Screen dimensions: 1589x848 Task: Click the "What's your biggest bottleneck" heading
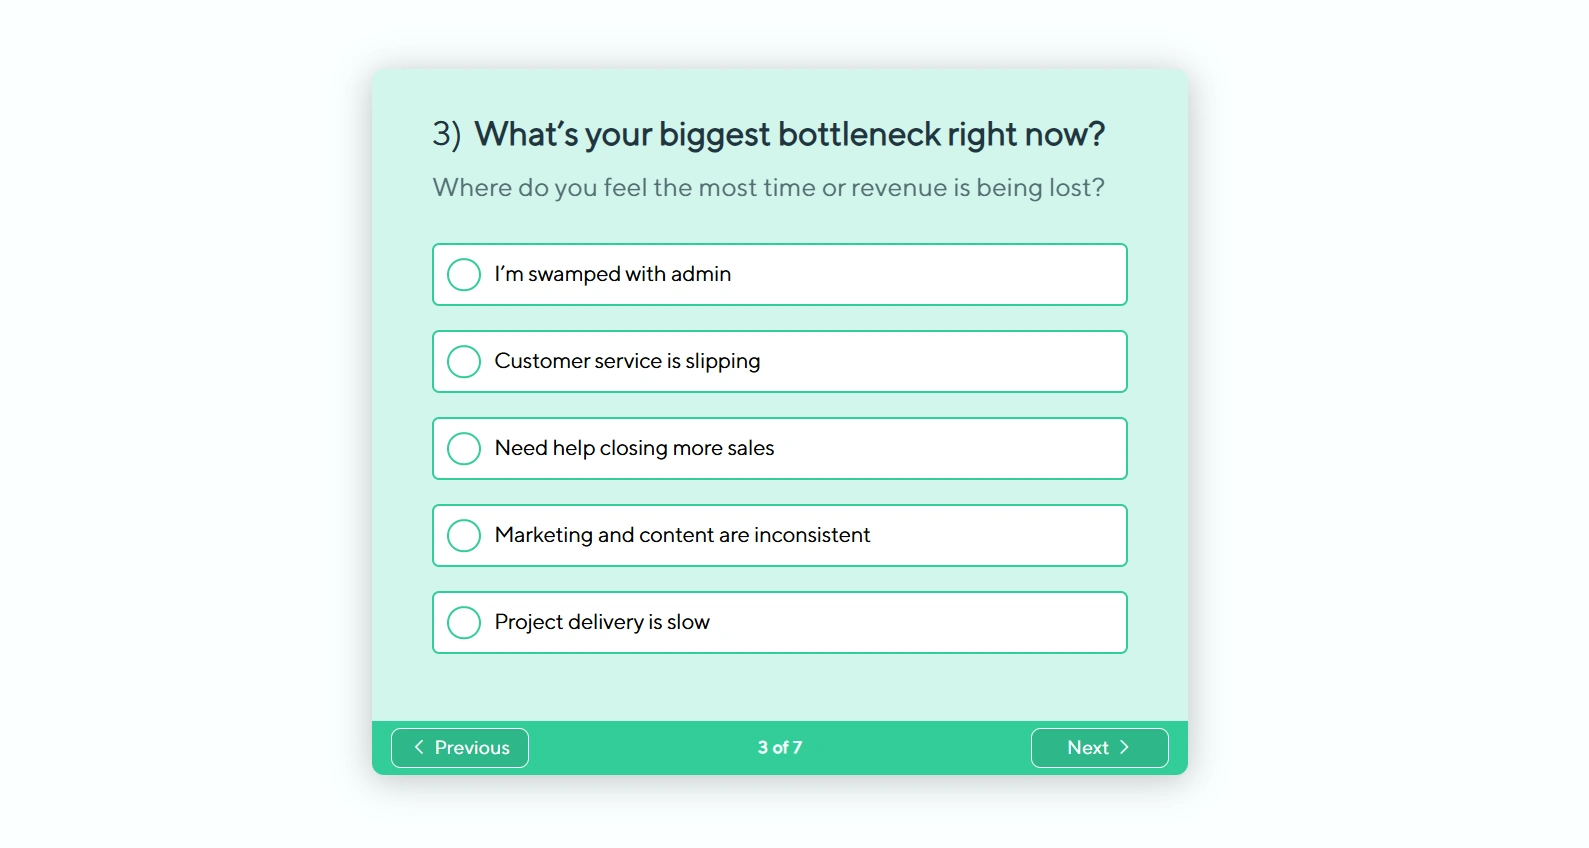click(x=789, y=134)
